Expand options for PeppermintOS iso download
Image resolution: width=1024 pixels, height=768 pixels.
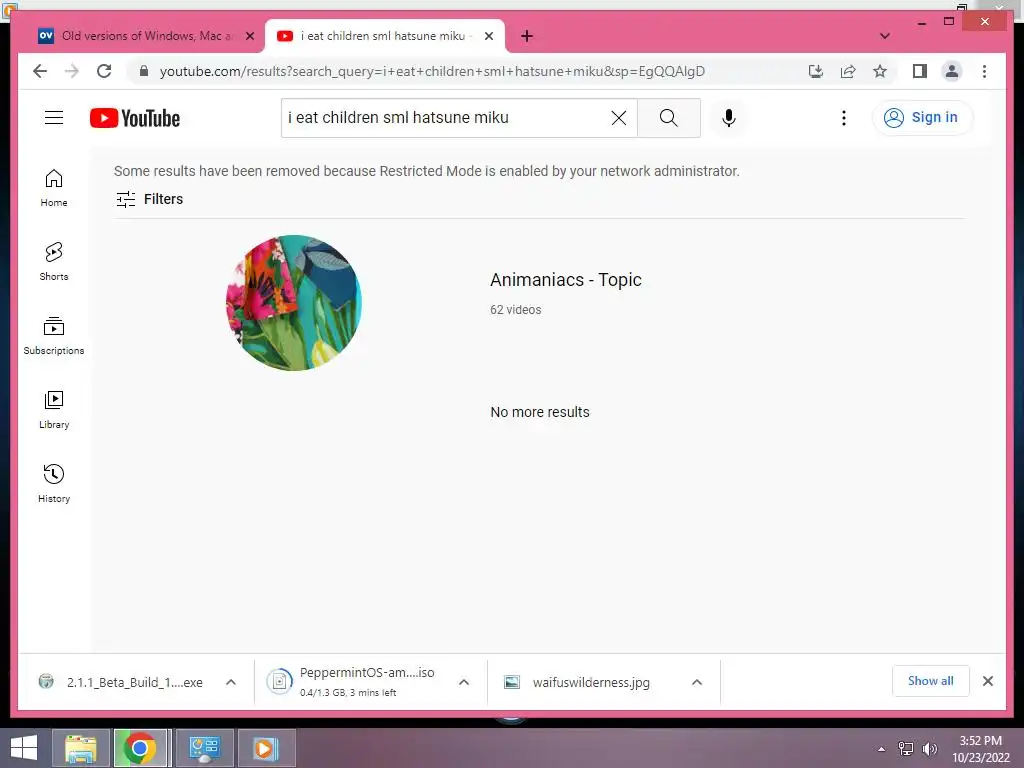pyautogui.click(x=464, y=682)
